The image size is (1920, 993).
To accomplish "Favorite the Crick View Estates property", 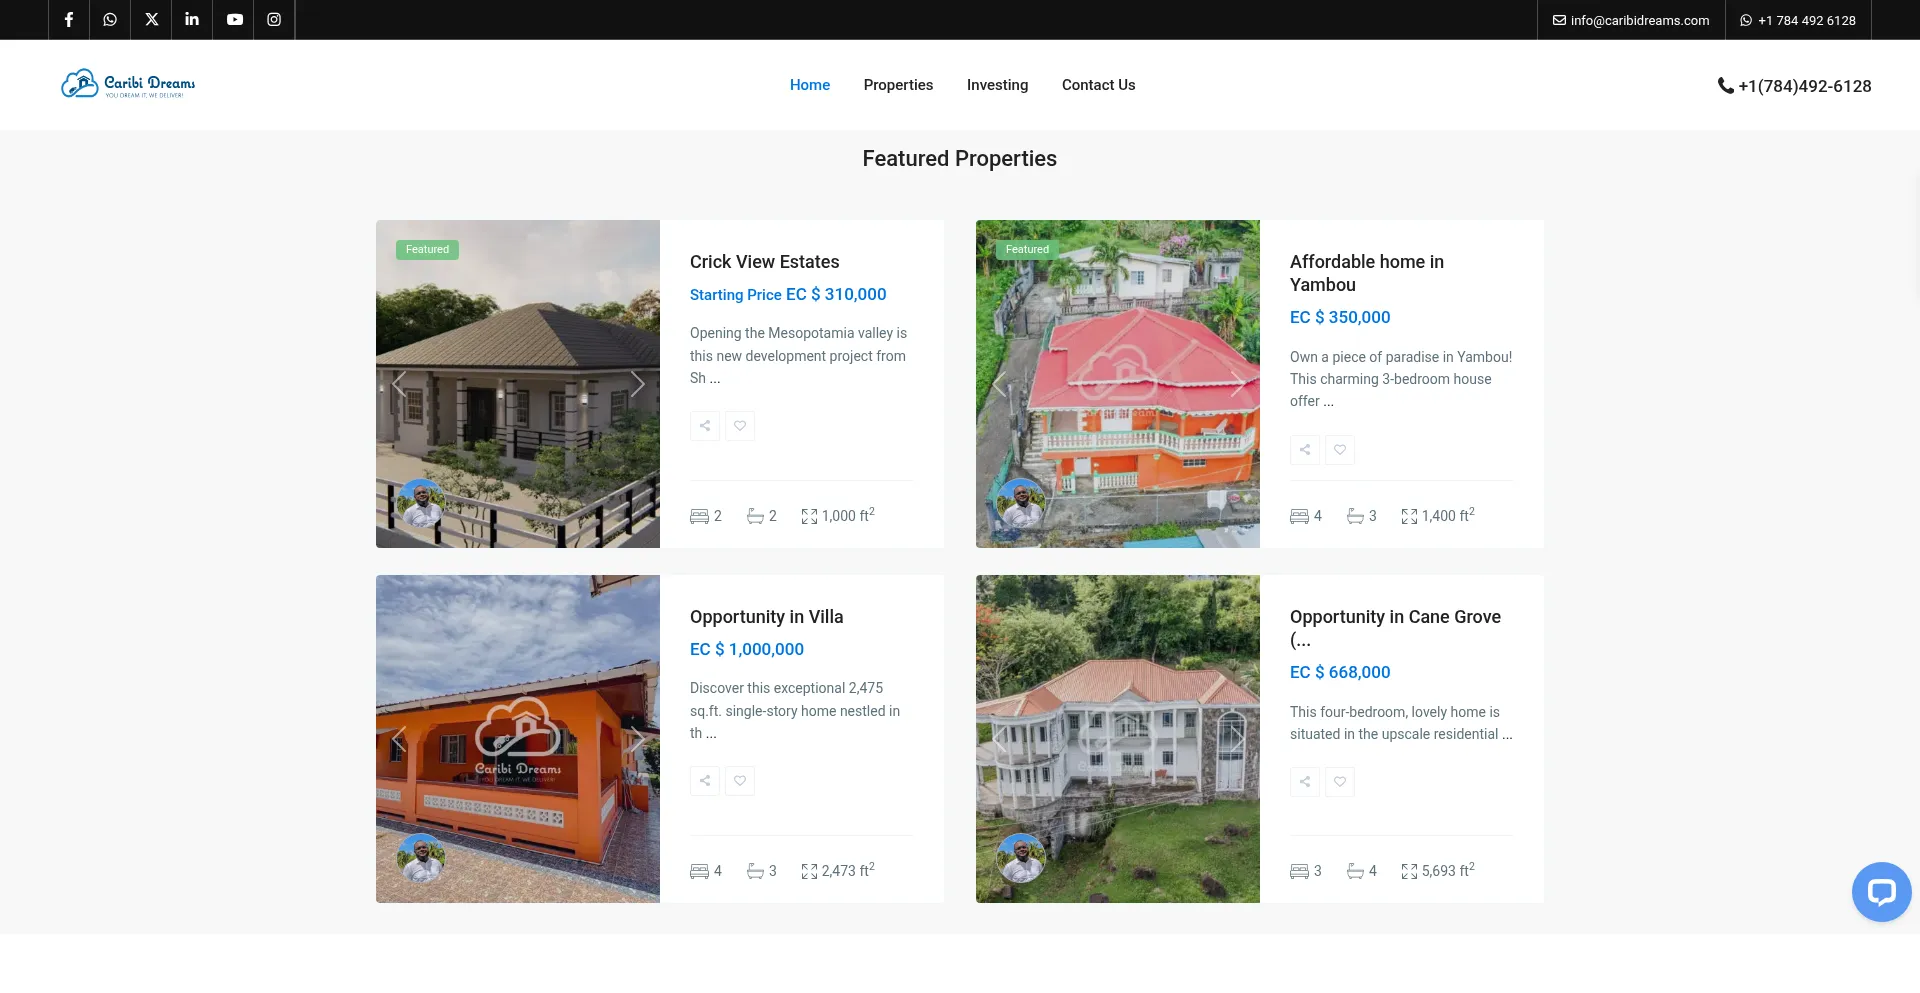I will [740, 426].
